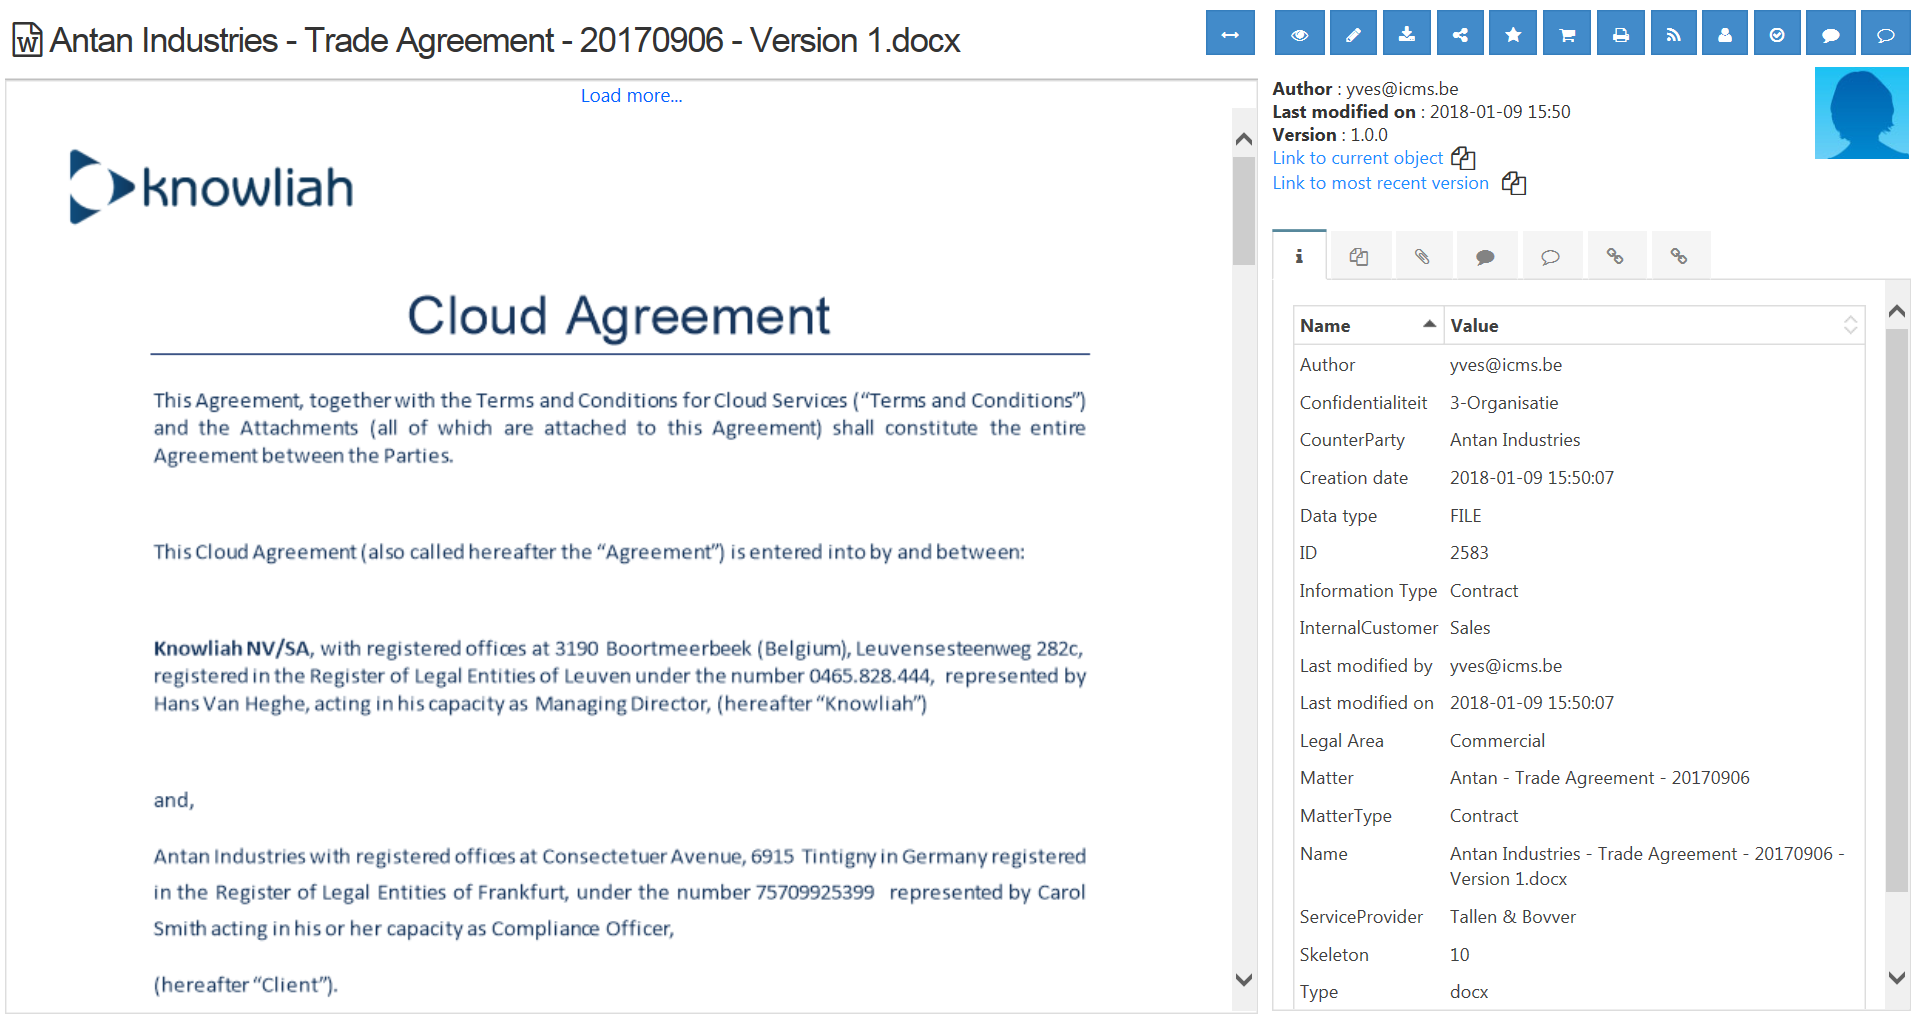The width and height of the screenshot is (1917, 1018).
Task: Click Link to most recent version
Action: (1380, 183)
